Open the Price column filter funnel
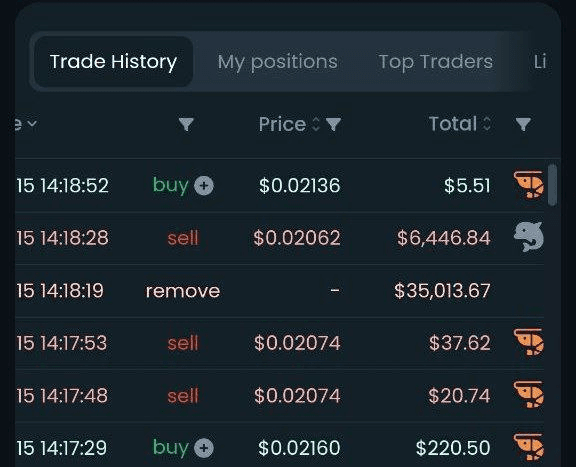 pyautogui.click(x=334, y=125)
